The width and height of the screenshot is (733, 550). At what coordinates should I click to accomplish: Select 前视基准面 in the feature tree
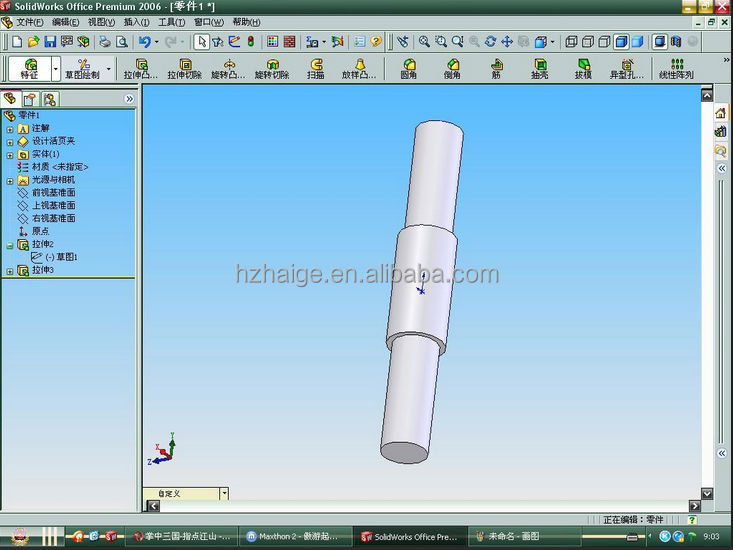tap(53, 192)
